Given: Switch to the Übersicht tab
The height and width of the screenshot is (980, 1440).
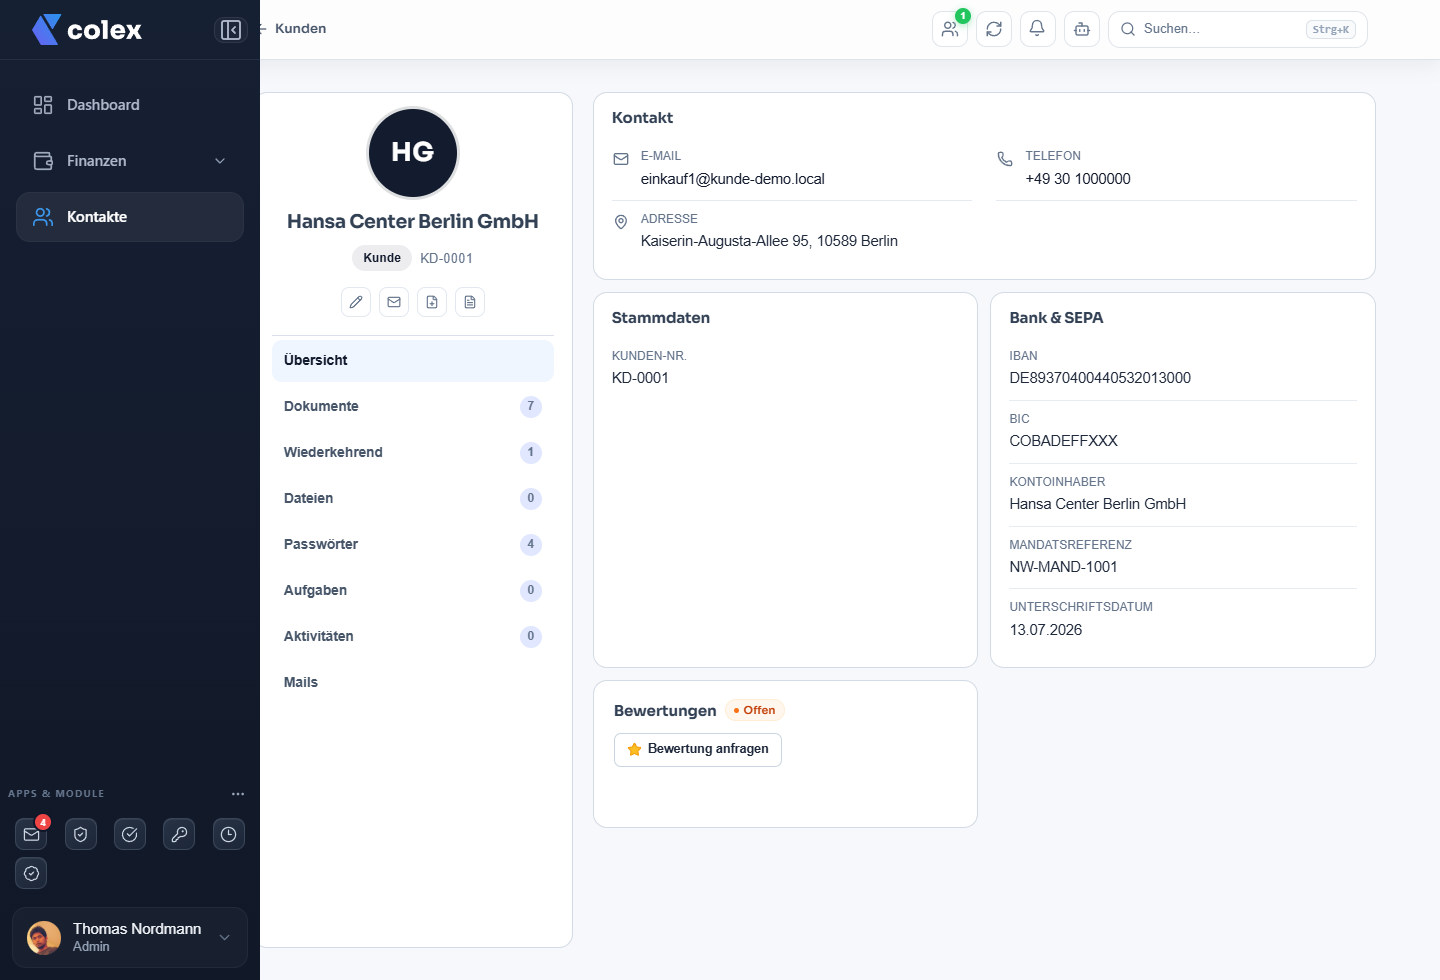Looking at the screenshot, I should tap(413, 360).
